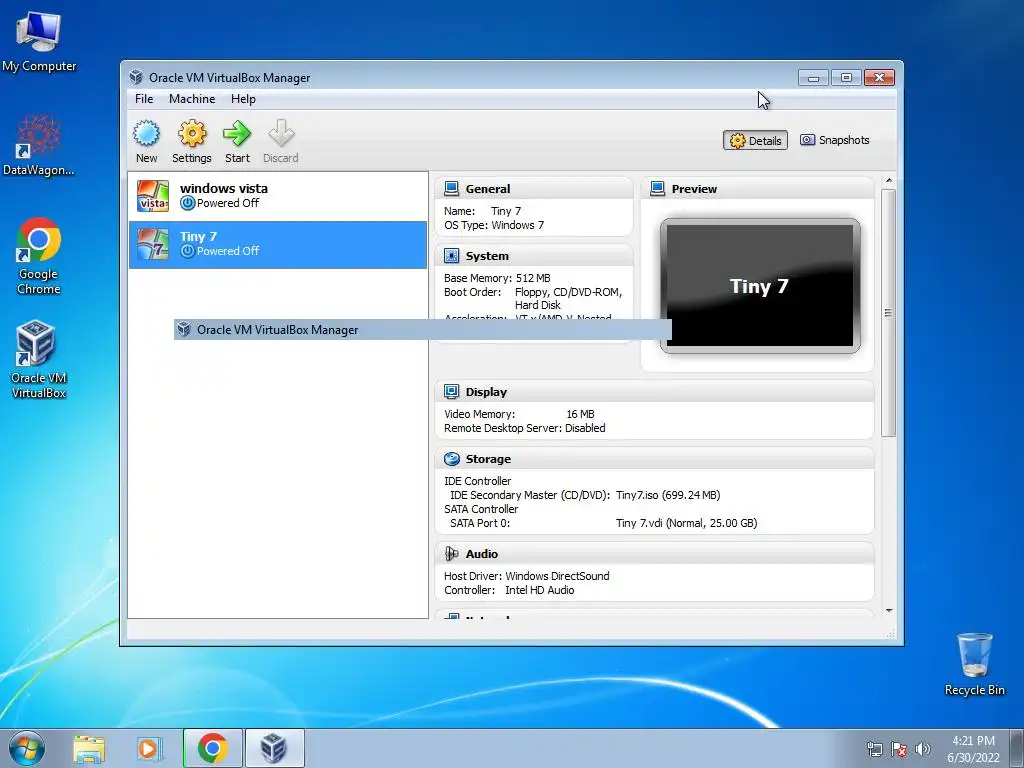The width and height of the screenshot is (1024, 768).
Task: Open the Windows Start orb
Action: (27, 748)
